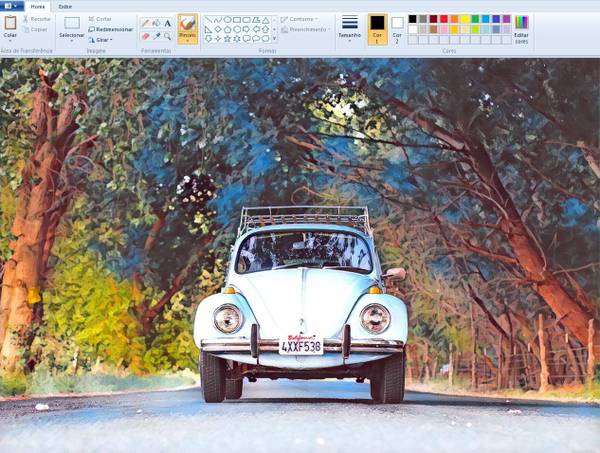Open Editar cores color editor
Screen dimensions: 600x453
(521, 29)
